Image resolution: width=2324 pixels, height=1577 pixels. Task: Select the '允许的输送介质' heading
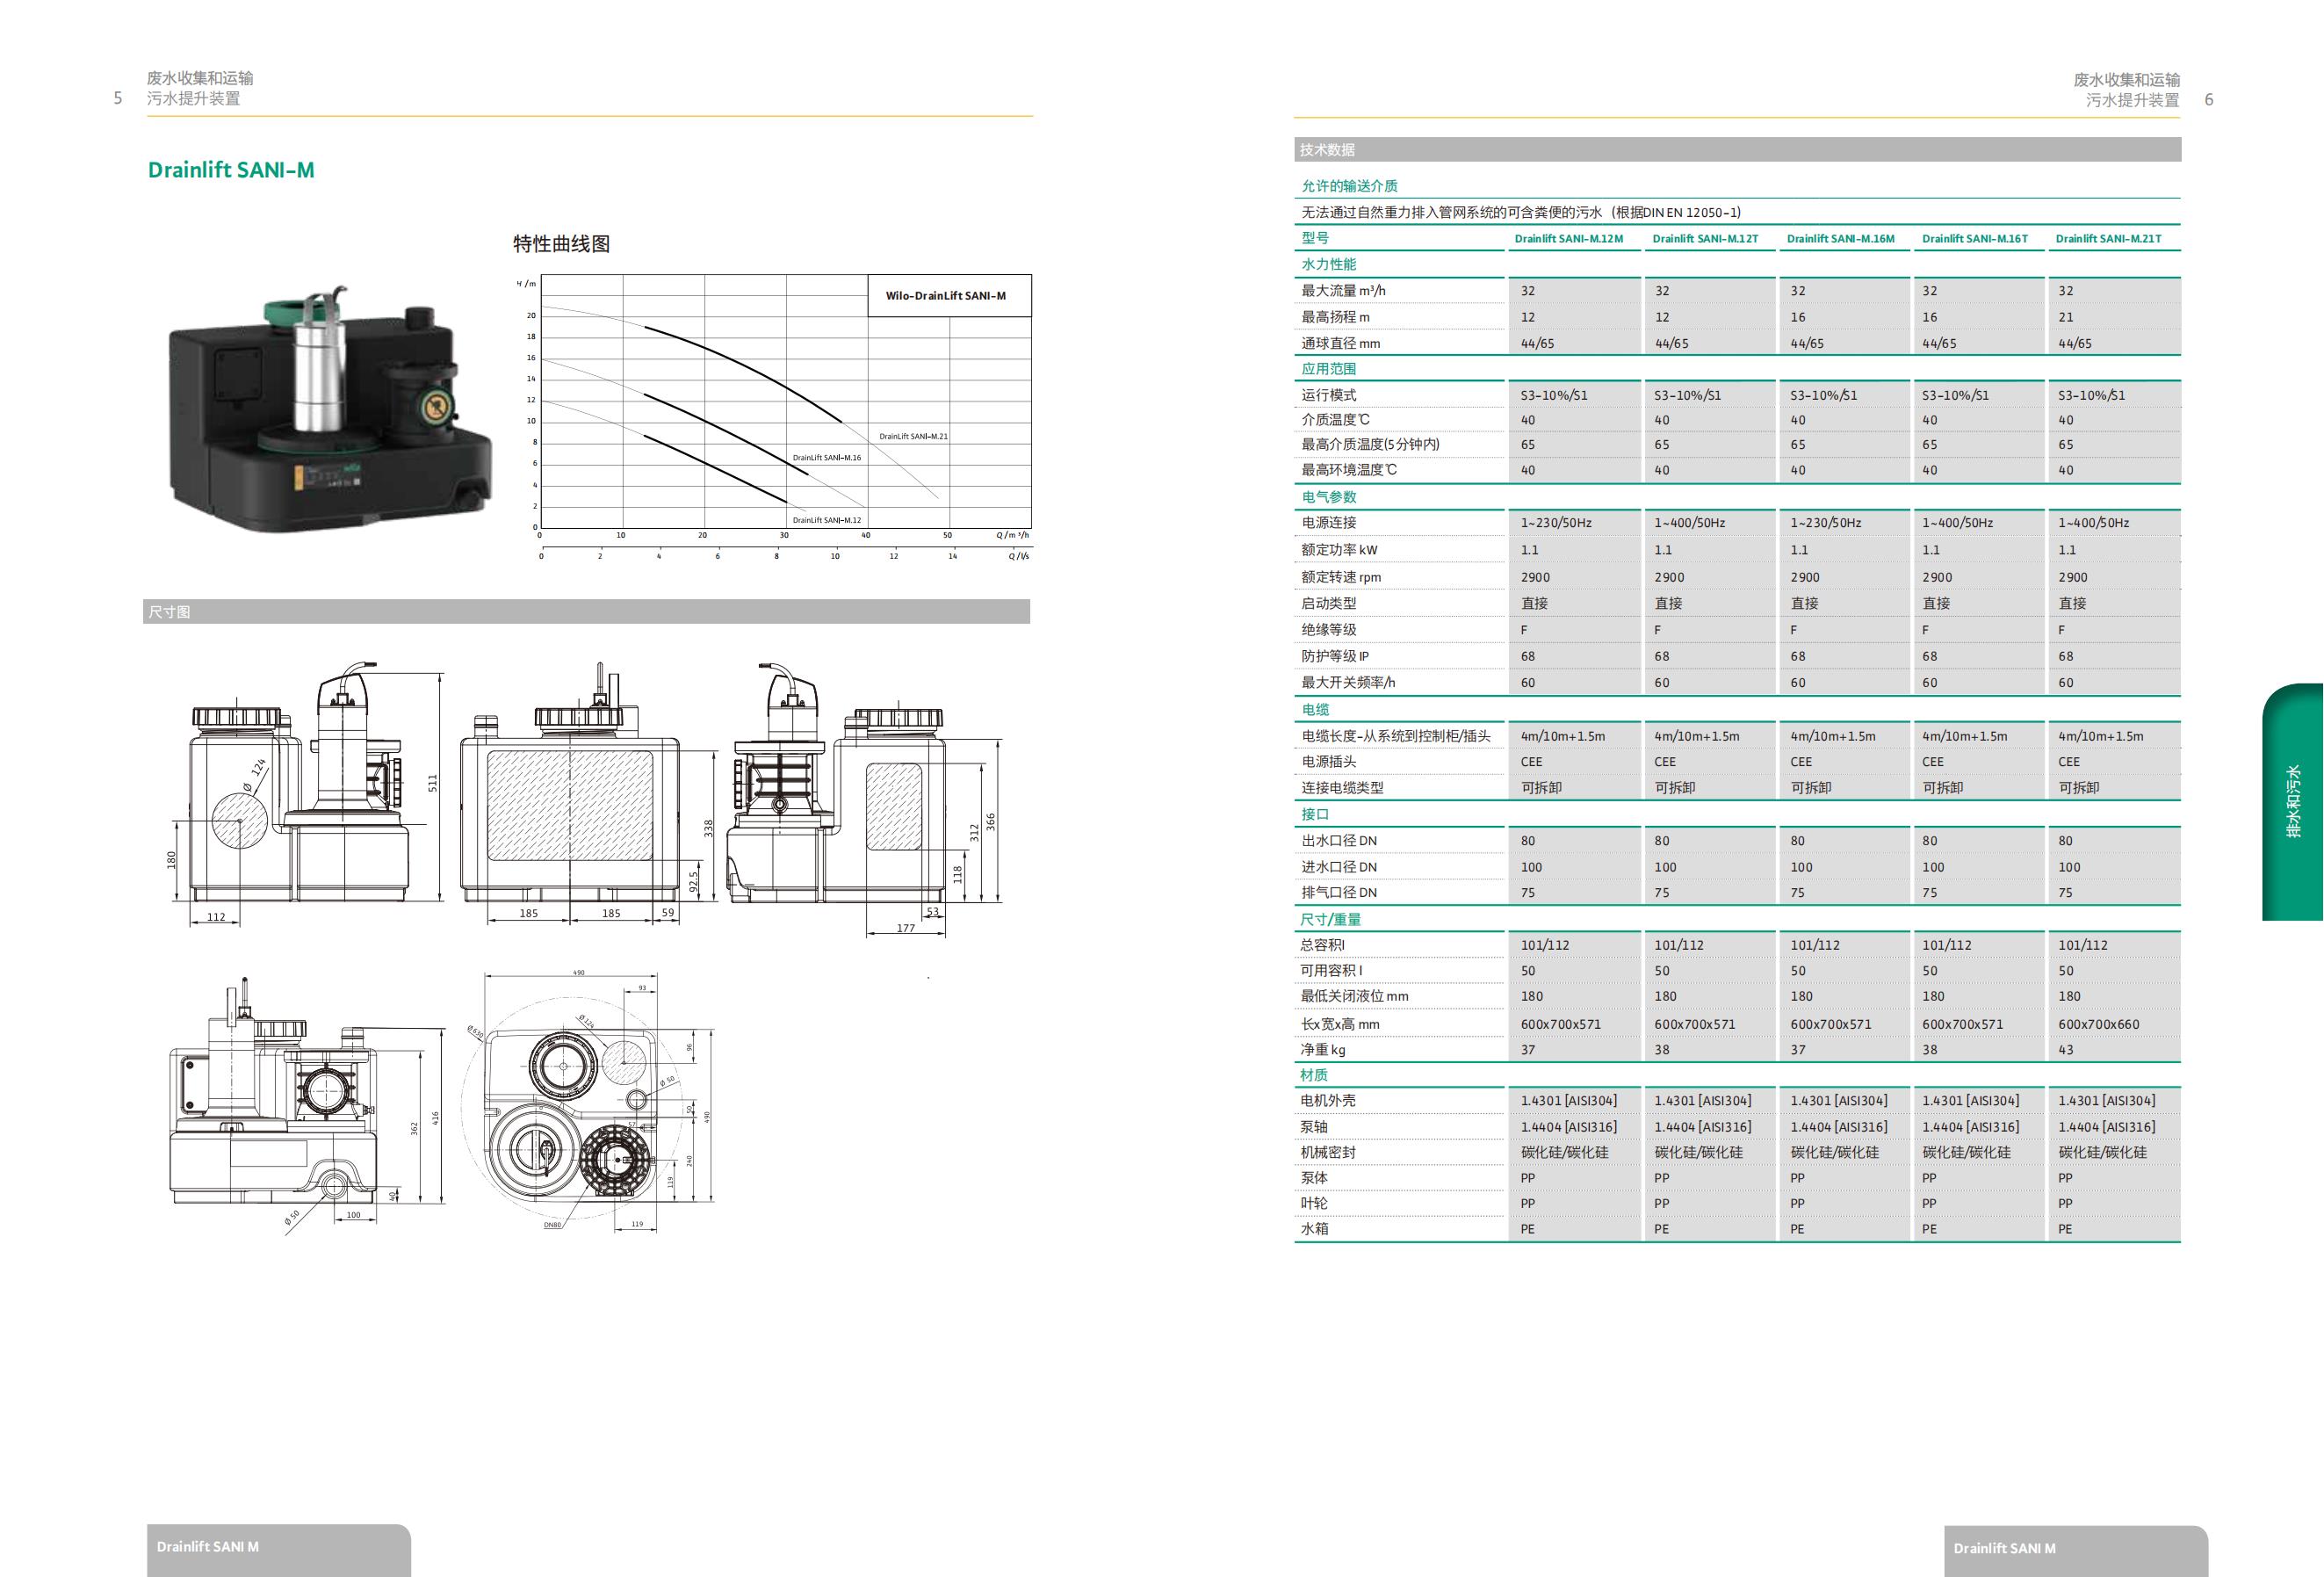[x=1349, y=186]
